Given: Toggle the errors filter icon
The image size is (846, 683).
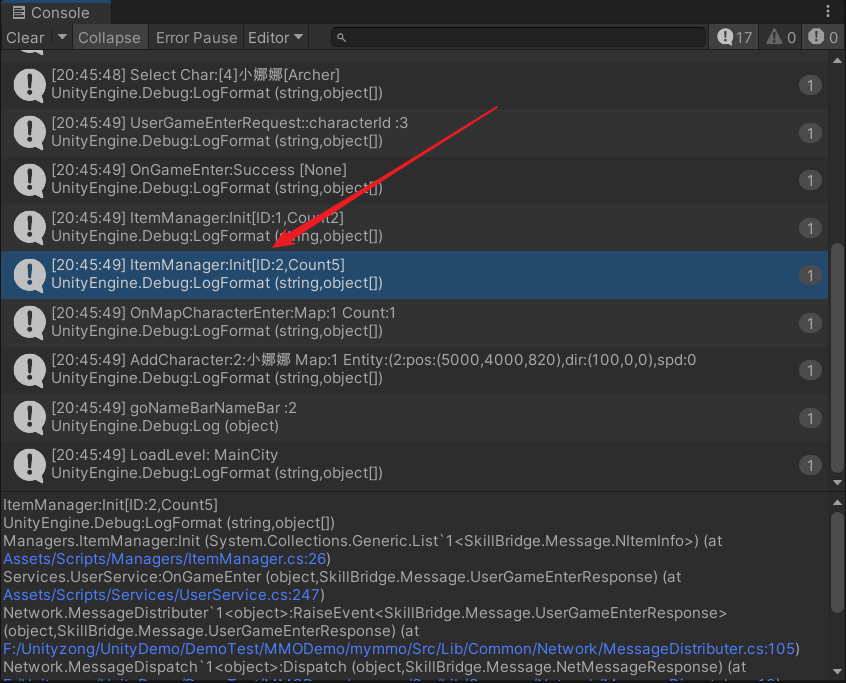Looking at the screenshot, I should [x=822, y=37].
